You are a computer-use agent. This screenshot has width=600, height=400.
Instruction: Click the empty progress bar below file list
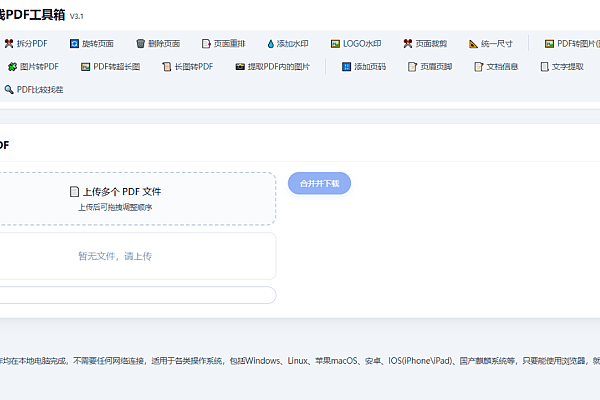click(138, 295)
